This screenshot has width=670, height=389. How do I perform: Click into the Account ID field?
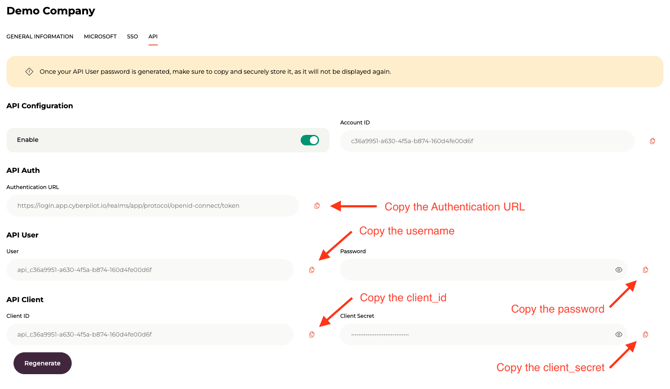487,141
